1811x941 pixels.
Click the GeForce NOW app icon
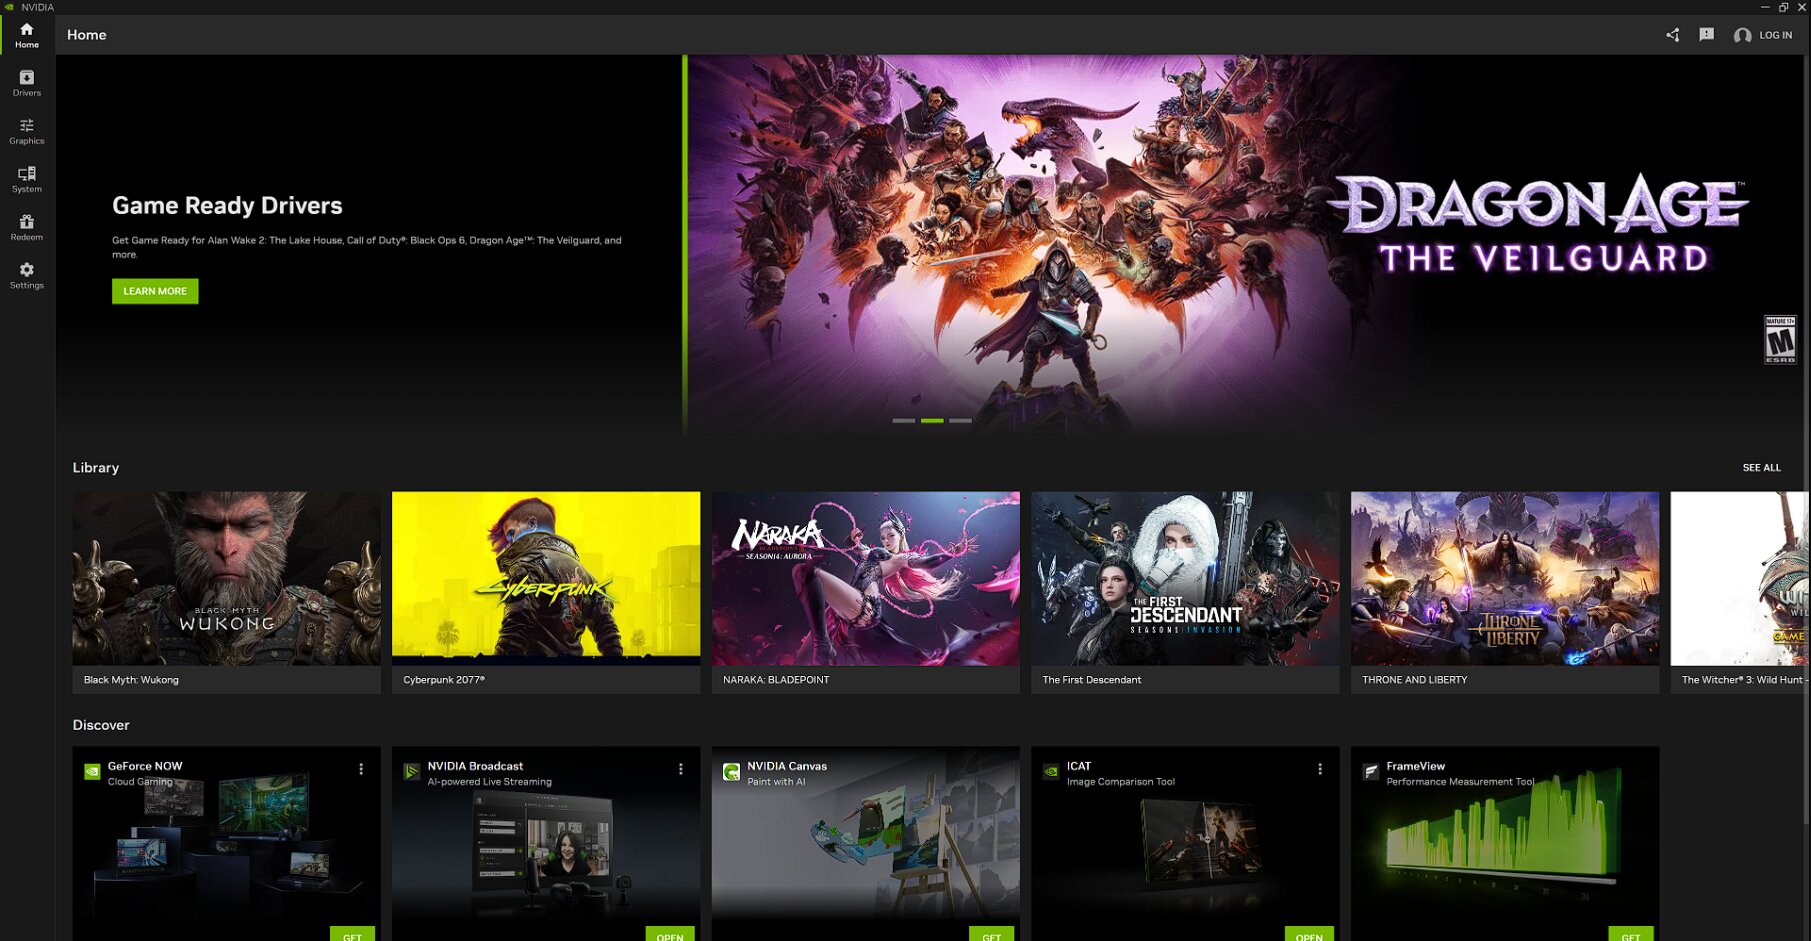92,771
